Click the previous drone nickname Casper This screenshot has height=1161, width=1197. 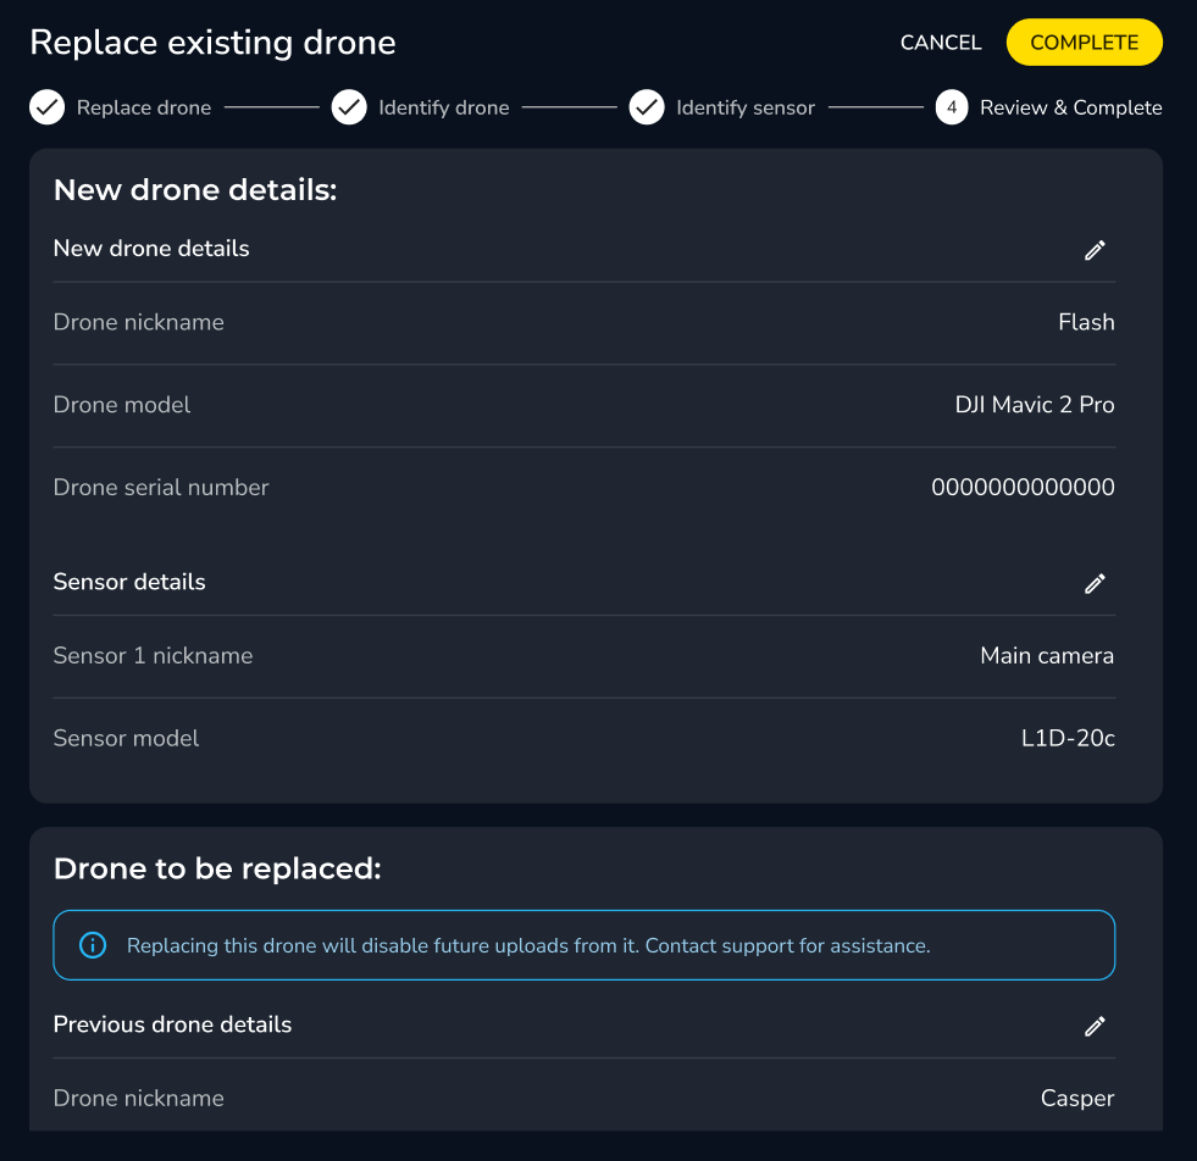tap(1077, 1098)
